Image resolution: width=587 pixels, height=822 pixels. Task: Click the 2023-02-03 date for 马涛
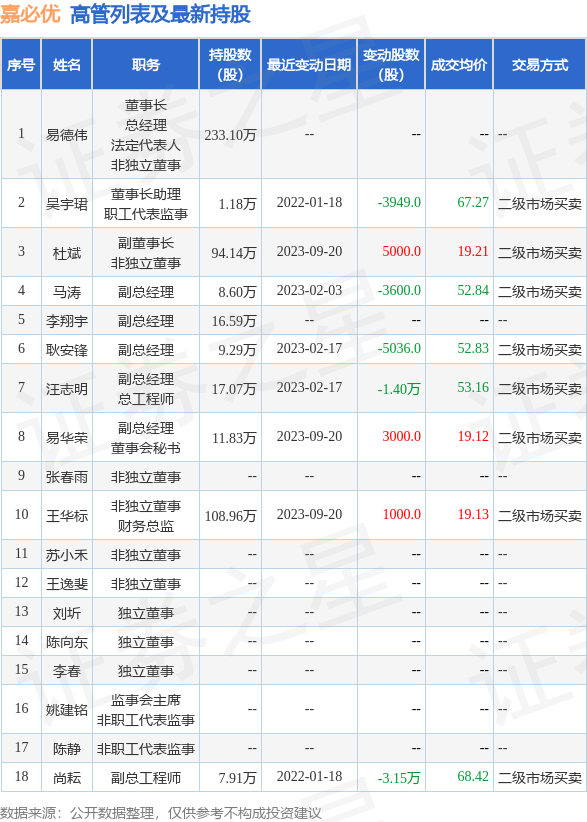click(309, 290)
